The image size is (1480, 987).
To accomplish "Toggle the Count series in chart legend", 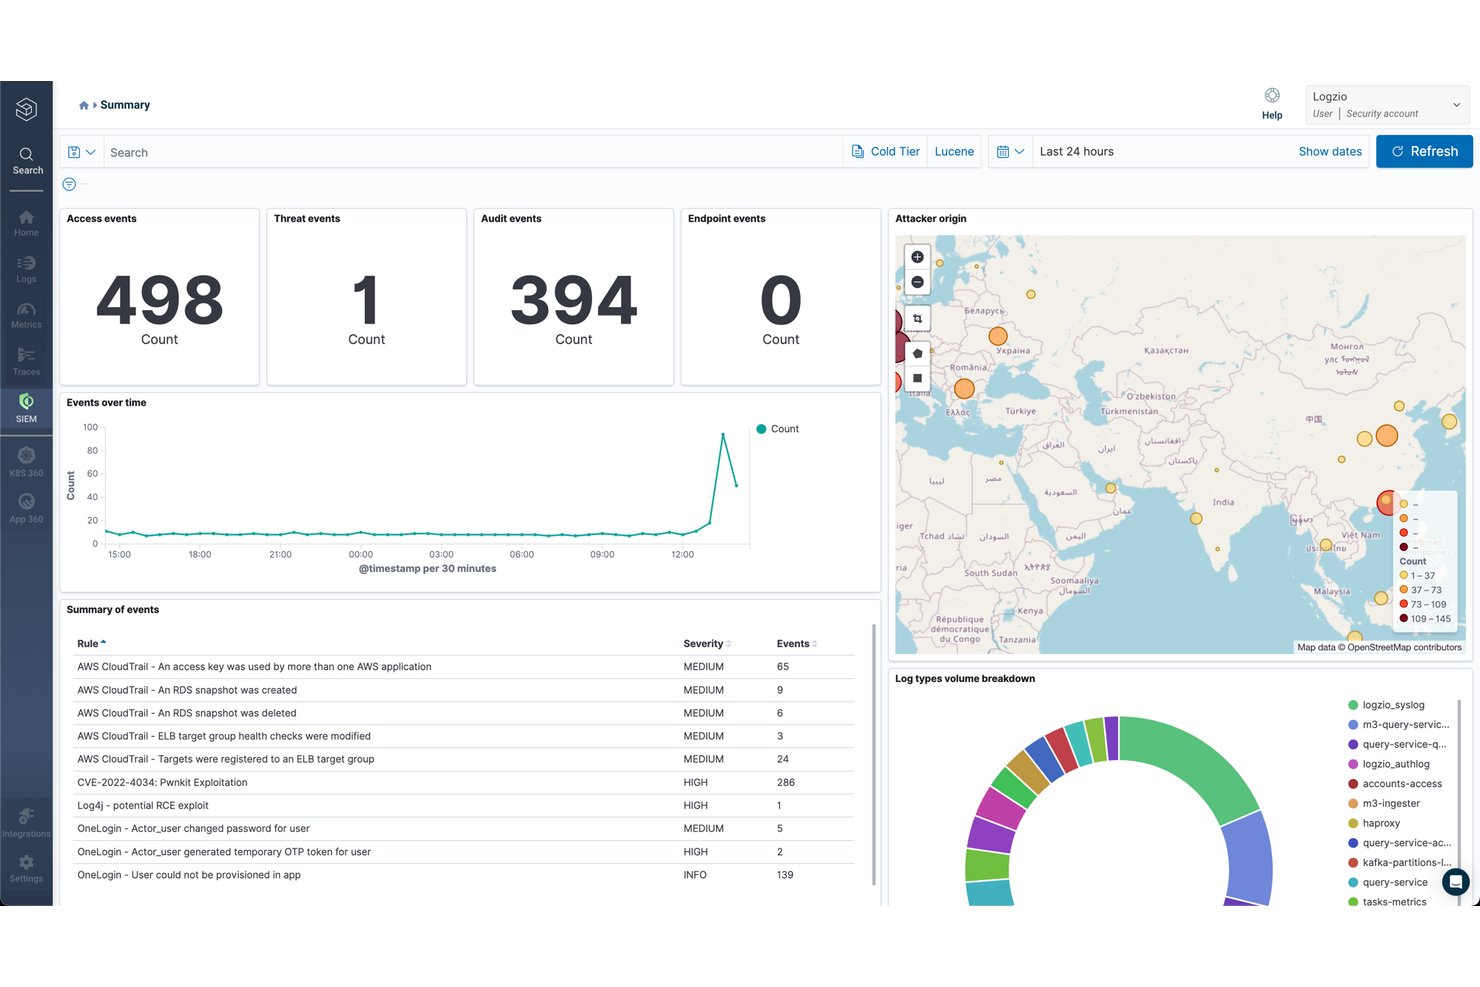I will [777, 429].
